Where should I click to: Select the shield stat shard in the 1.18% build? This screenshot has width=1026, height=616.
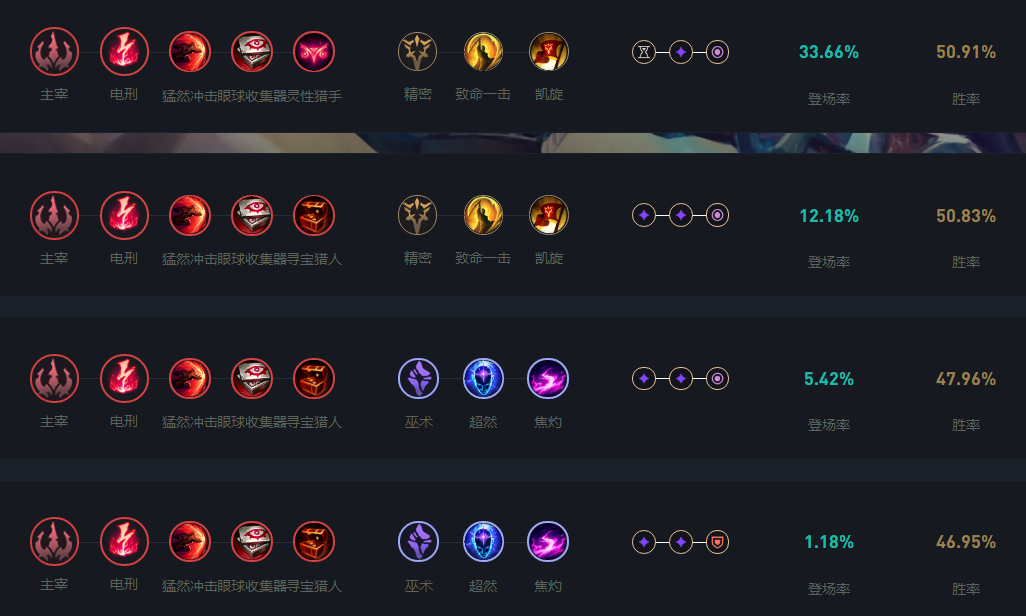coord(717,542)
